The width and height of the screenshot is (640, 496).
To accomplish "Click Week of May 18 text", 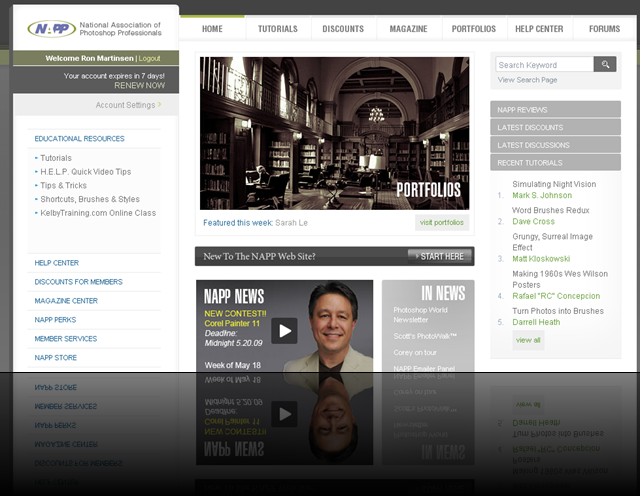I will [x=233, y=365].
